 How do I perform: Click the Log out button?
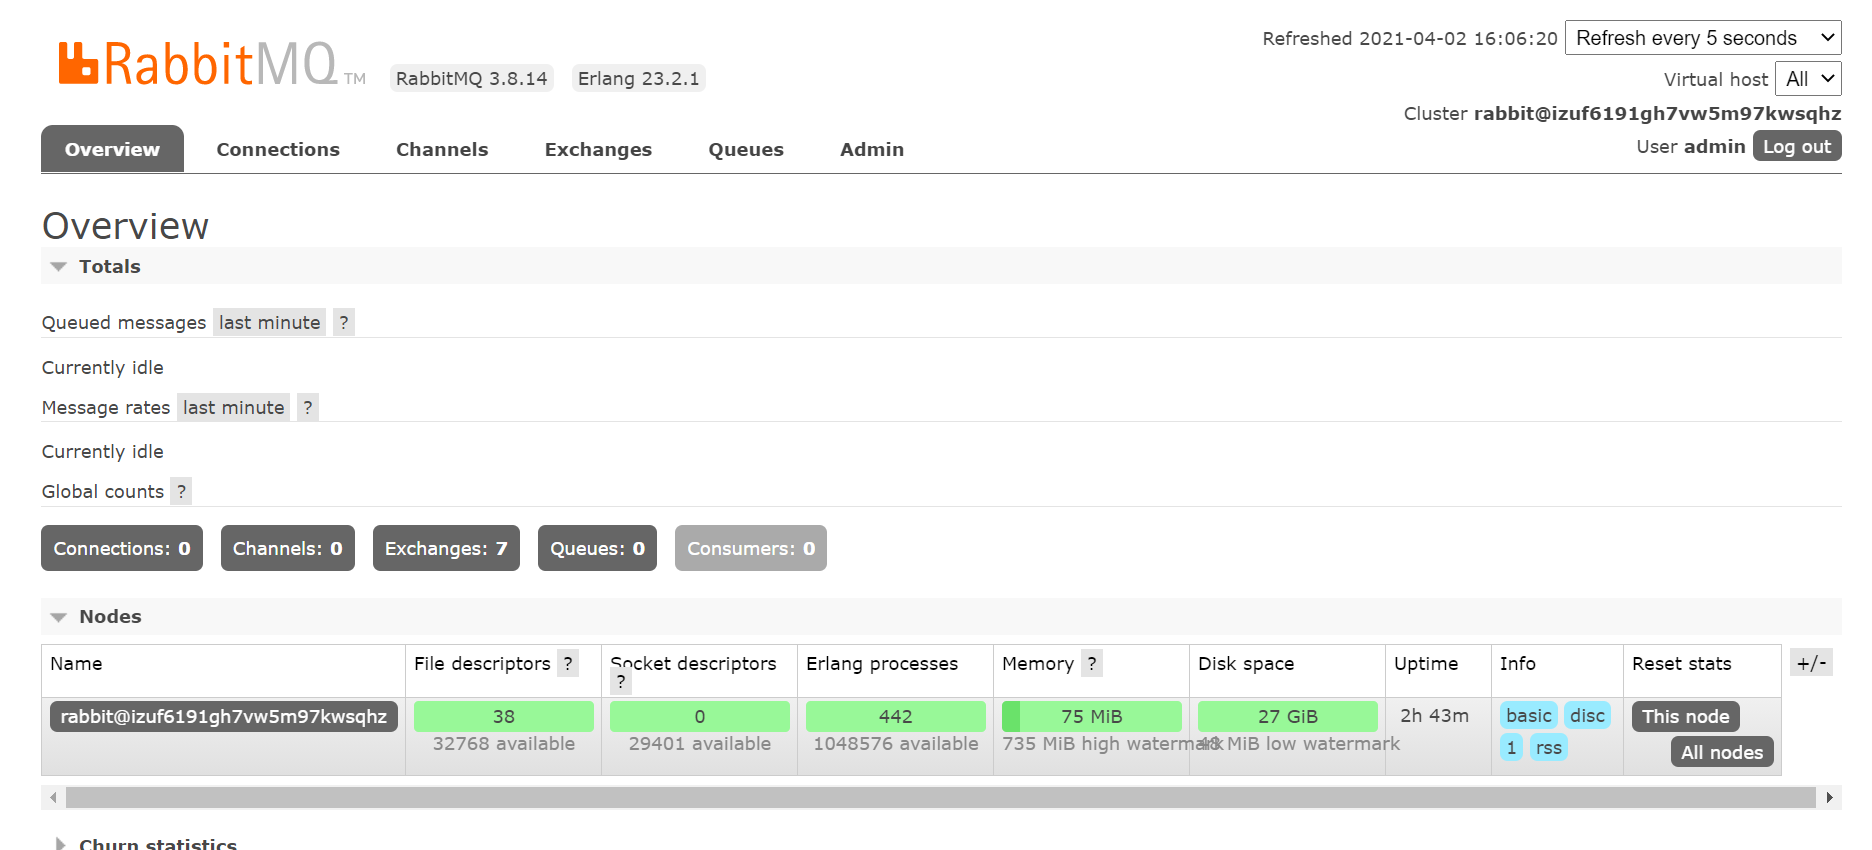point(1797,146)
